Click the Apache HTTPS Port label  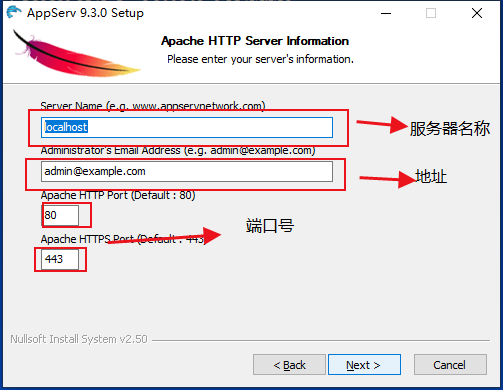pyautogui.click(x=122, y=239)
